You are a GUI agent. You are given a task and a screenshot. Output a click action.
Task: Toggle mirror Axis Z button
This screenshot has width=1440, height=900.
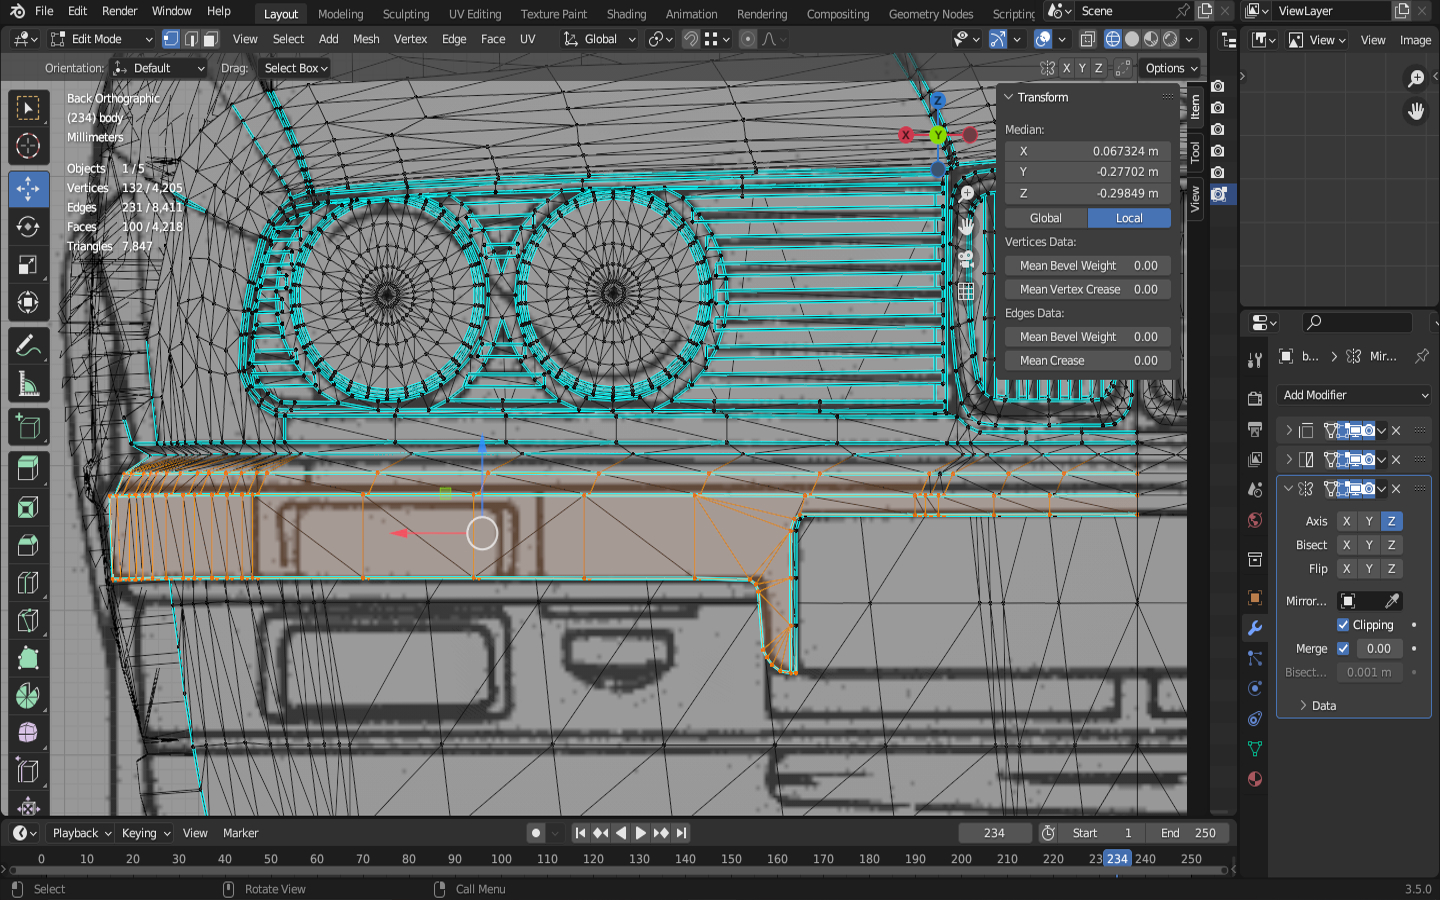pyautogui.click(x=1391, y=521)
